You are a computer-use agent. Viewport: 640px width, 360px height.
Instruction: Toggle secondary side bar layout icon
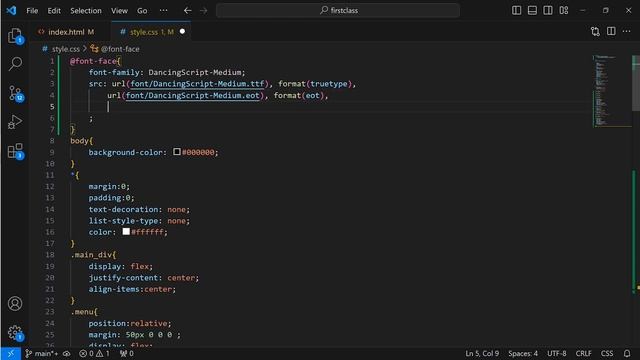point(548,10)
